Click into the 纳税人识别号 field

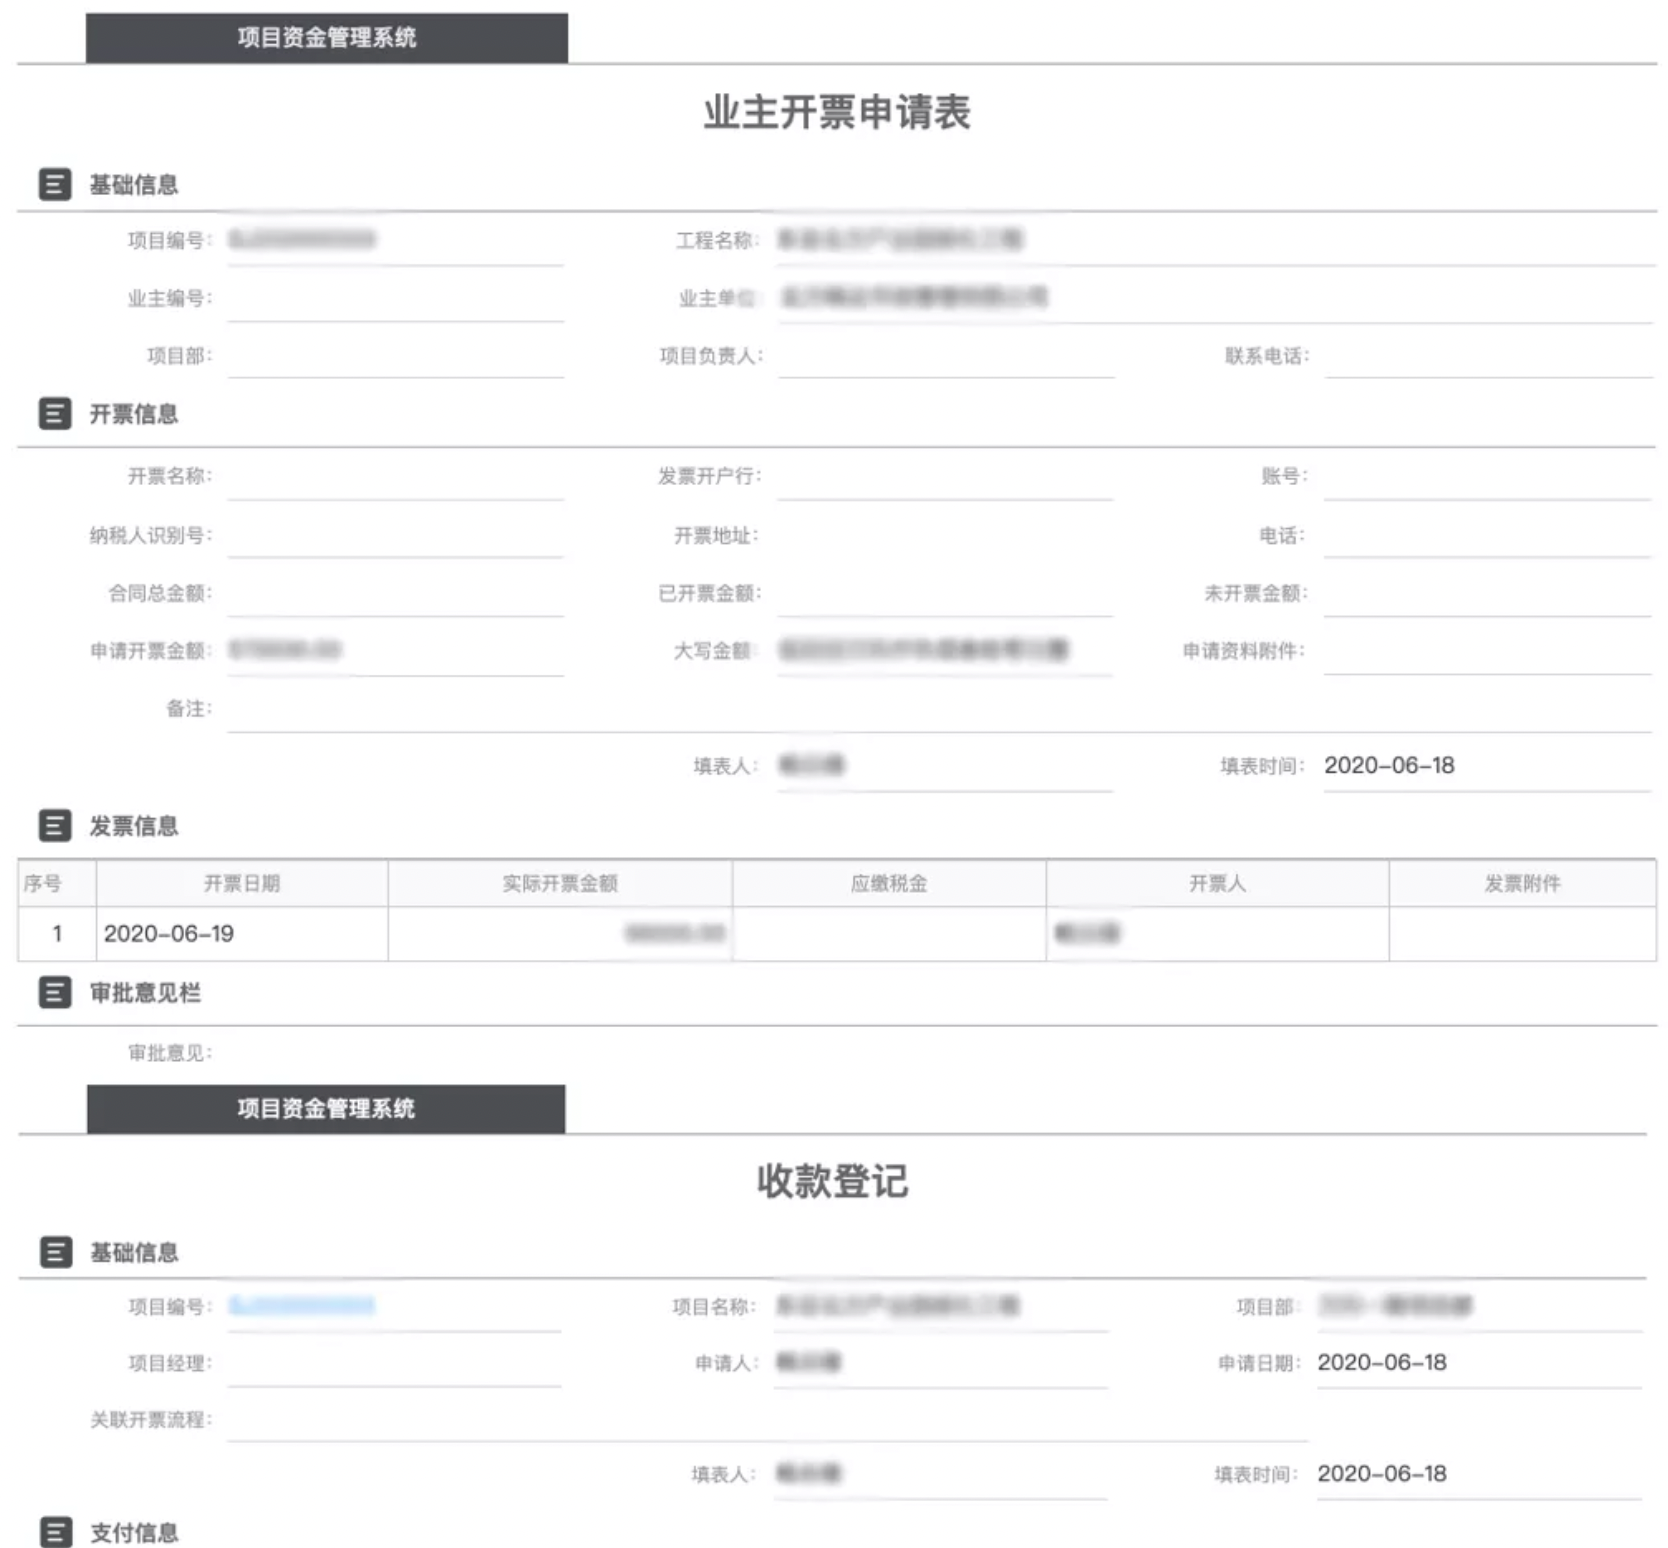click(x=395, y=536)
